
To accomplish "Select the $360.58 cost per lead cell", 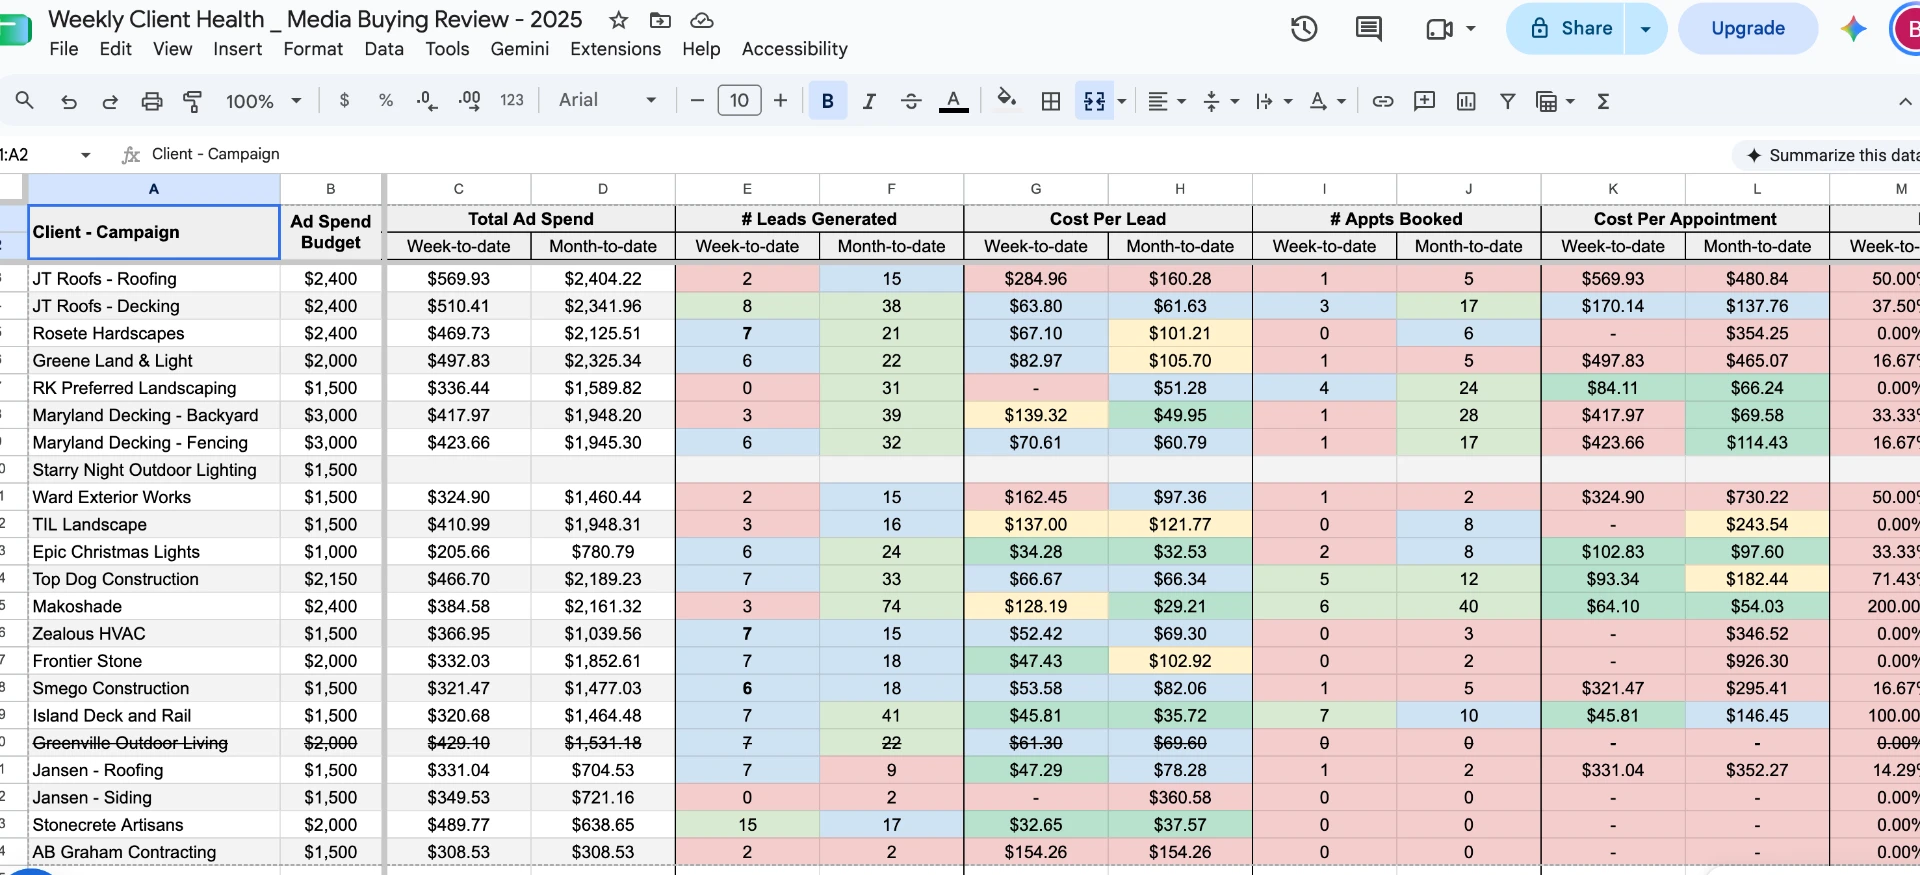I will tap(1180, 798).
